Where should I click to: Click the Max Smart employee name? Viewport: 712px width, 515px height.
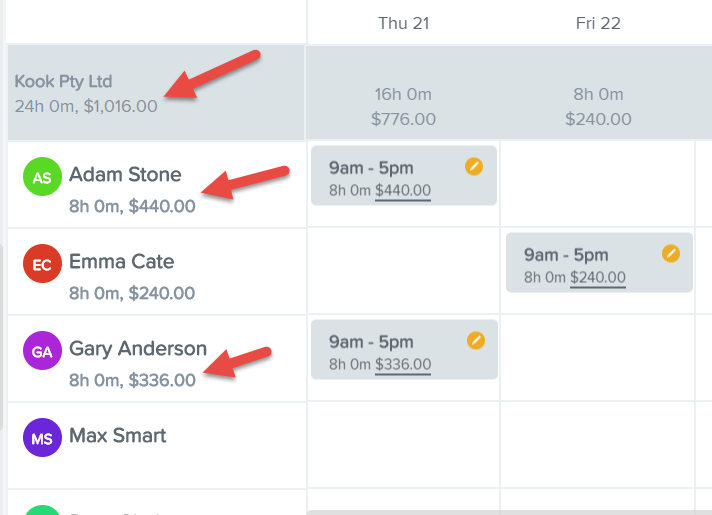118,436
